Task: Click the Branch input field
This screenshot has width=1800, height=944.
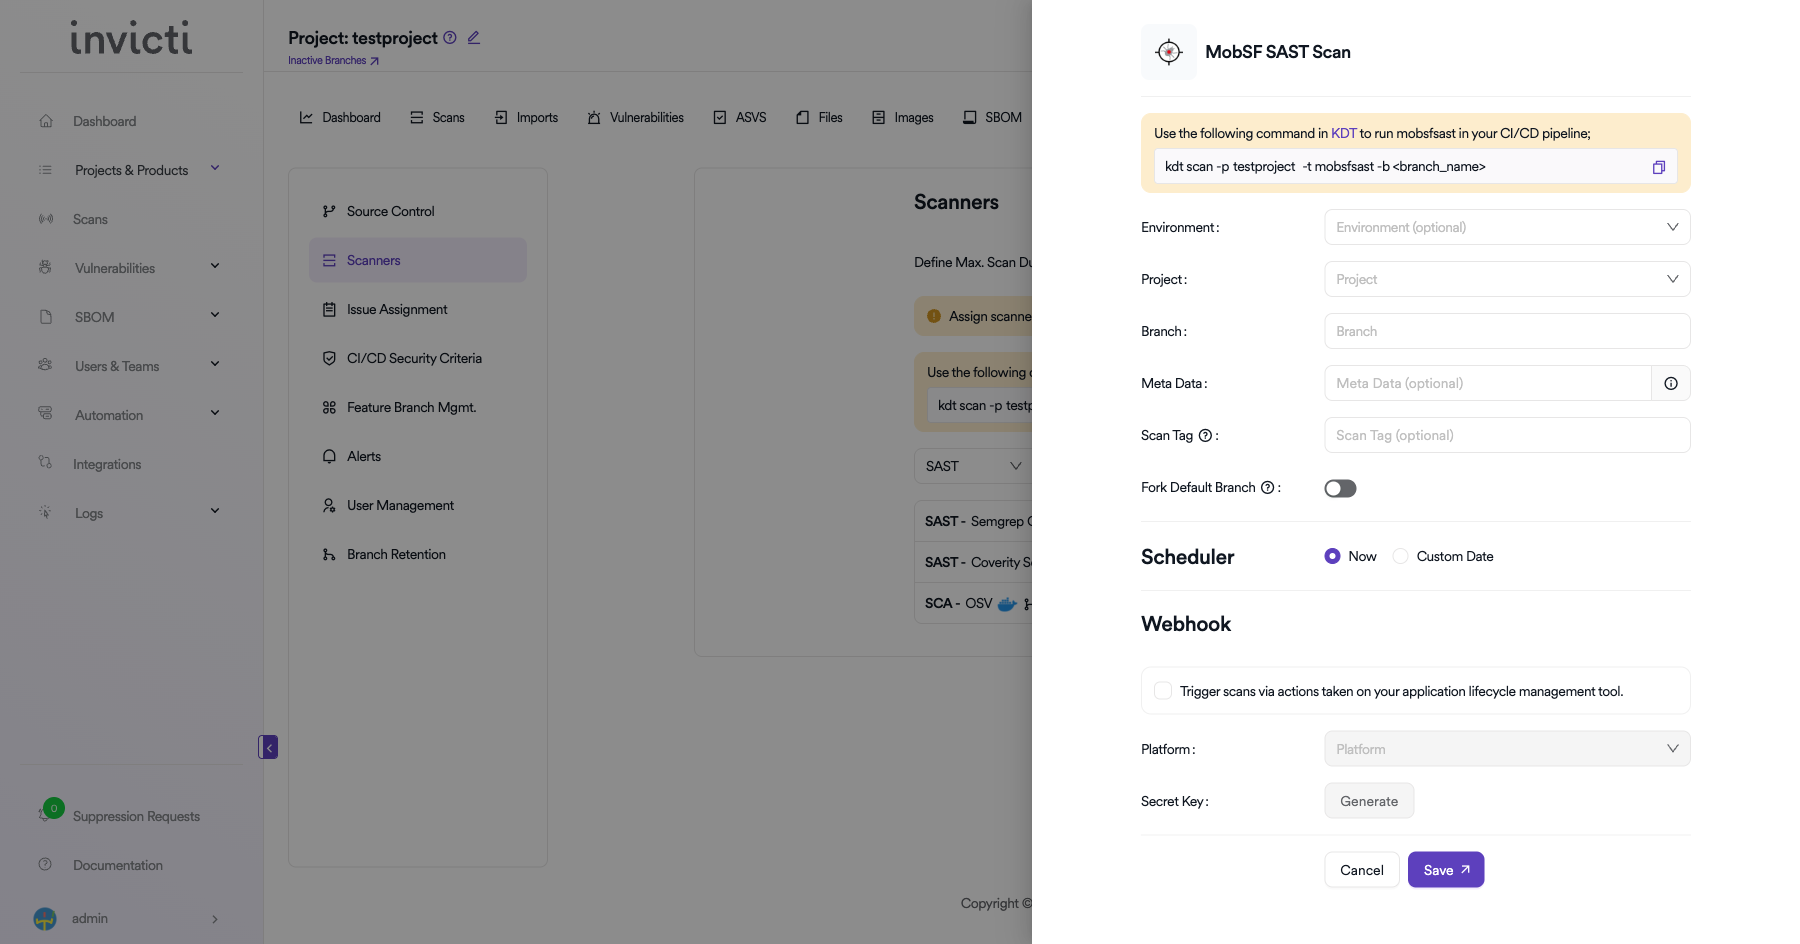Action: coord(1506,331)
